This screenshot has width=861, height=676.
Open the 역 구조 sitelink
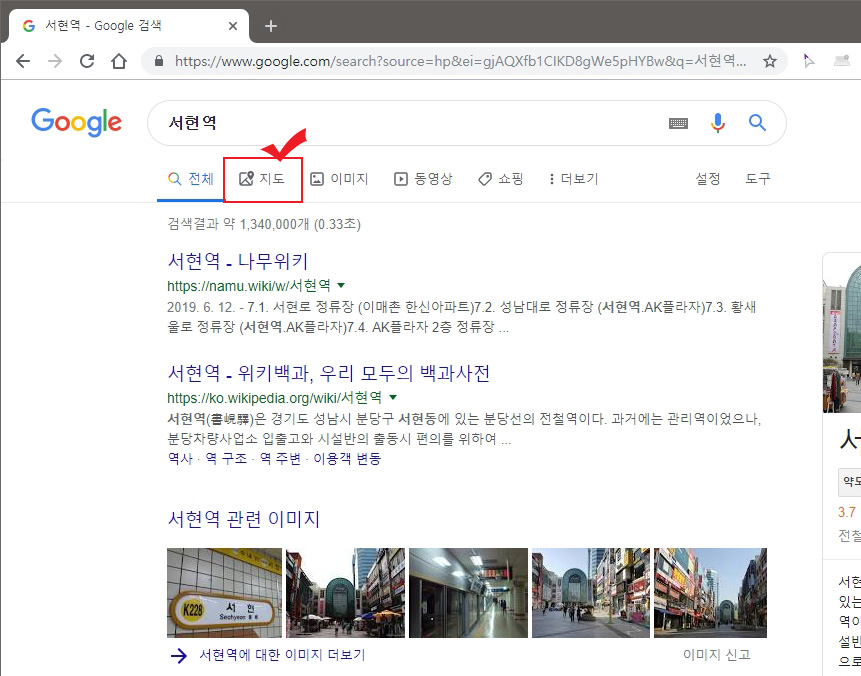pos(226,459)
